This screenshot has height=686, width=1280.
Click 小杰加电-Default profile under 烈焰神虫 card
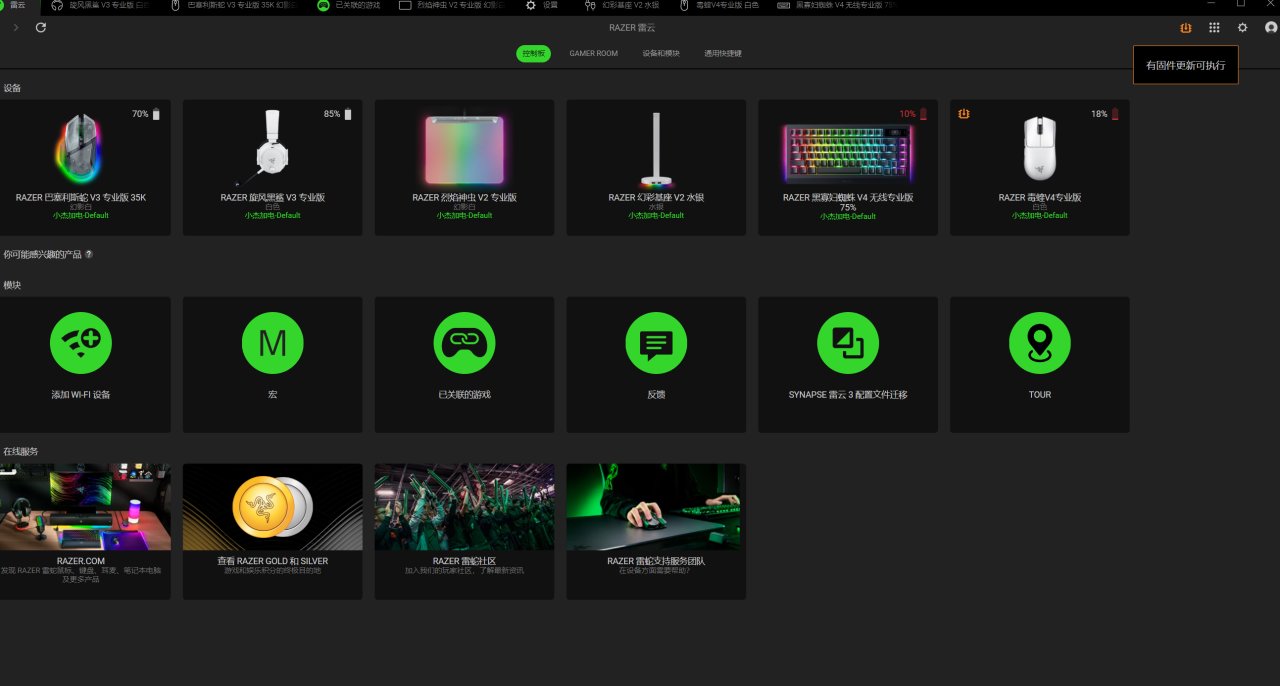click(464, 216)
